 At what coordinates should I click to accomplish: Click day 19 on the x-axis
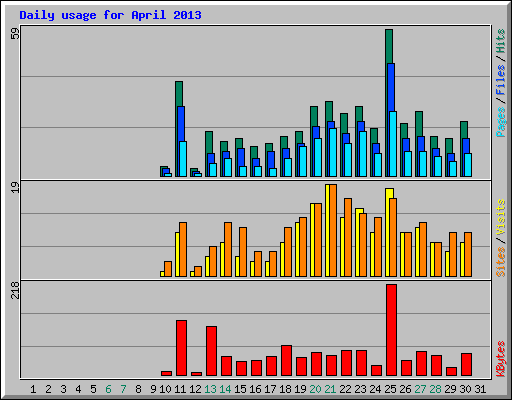point(300,389)
